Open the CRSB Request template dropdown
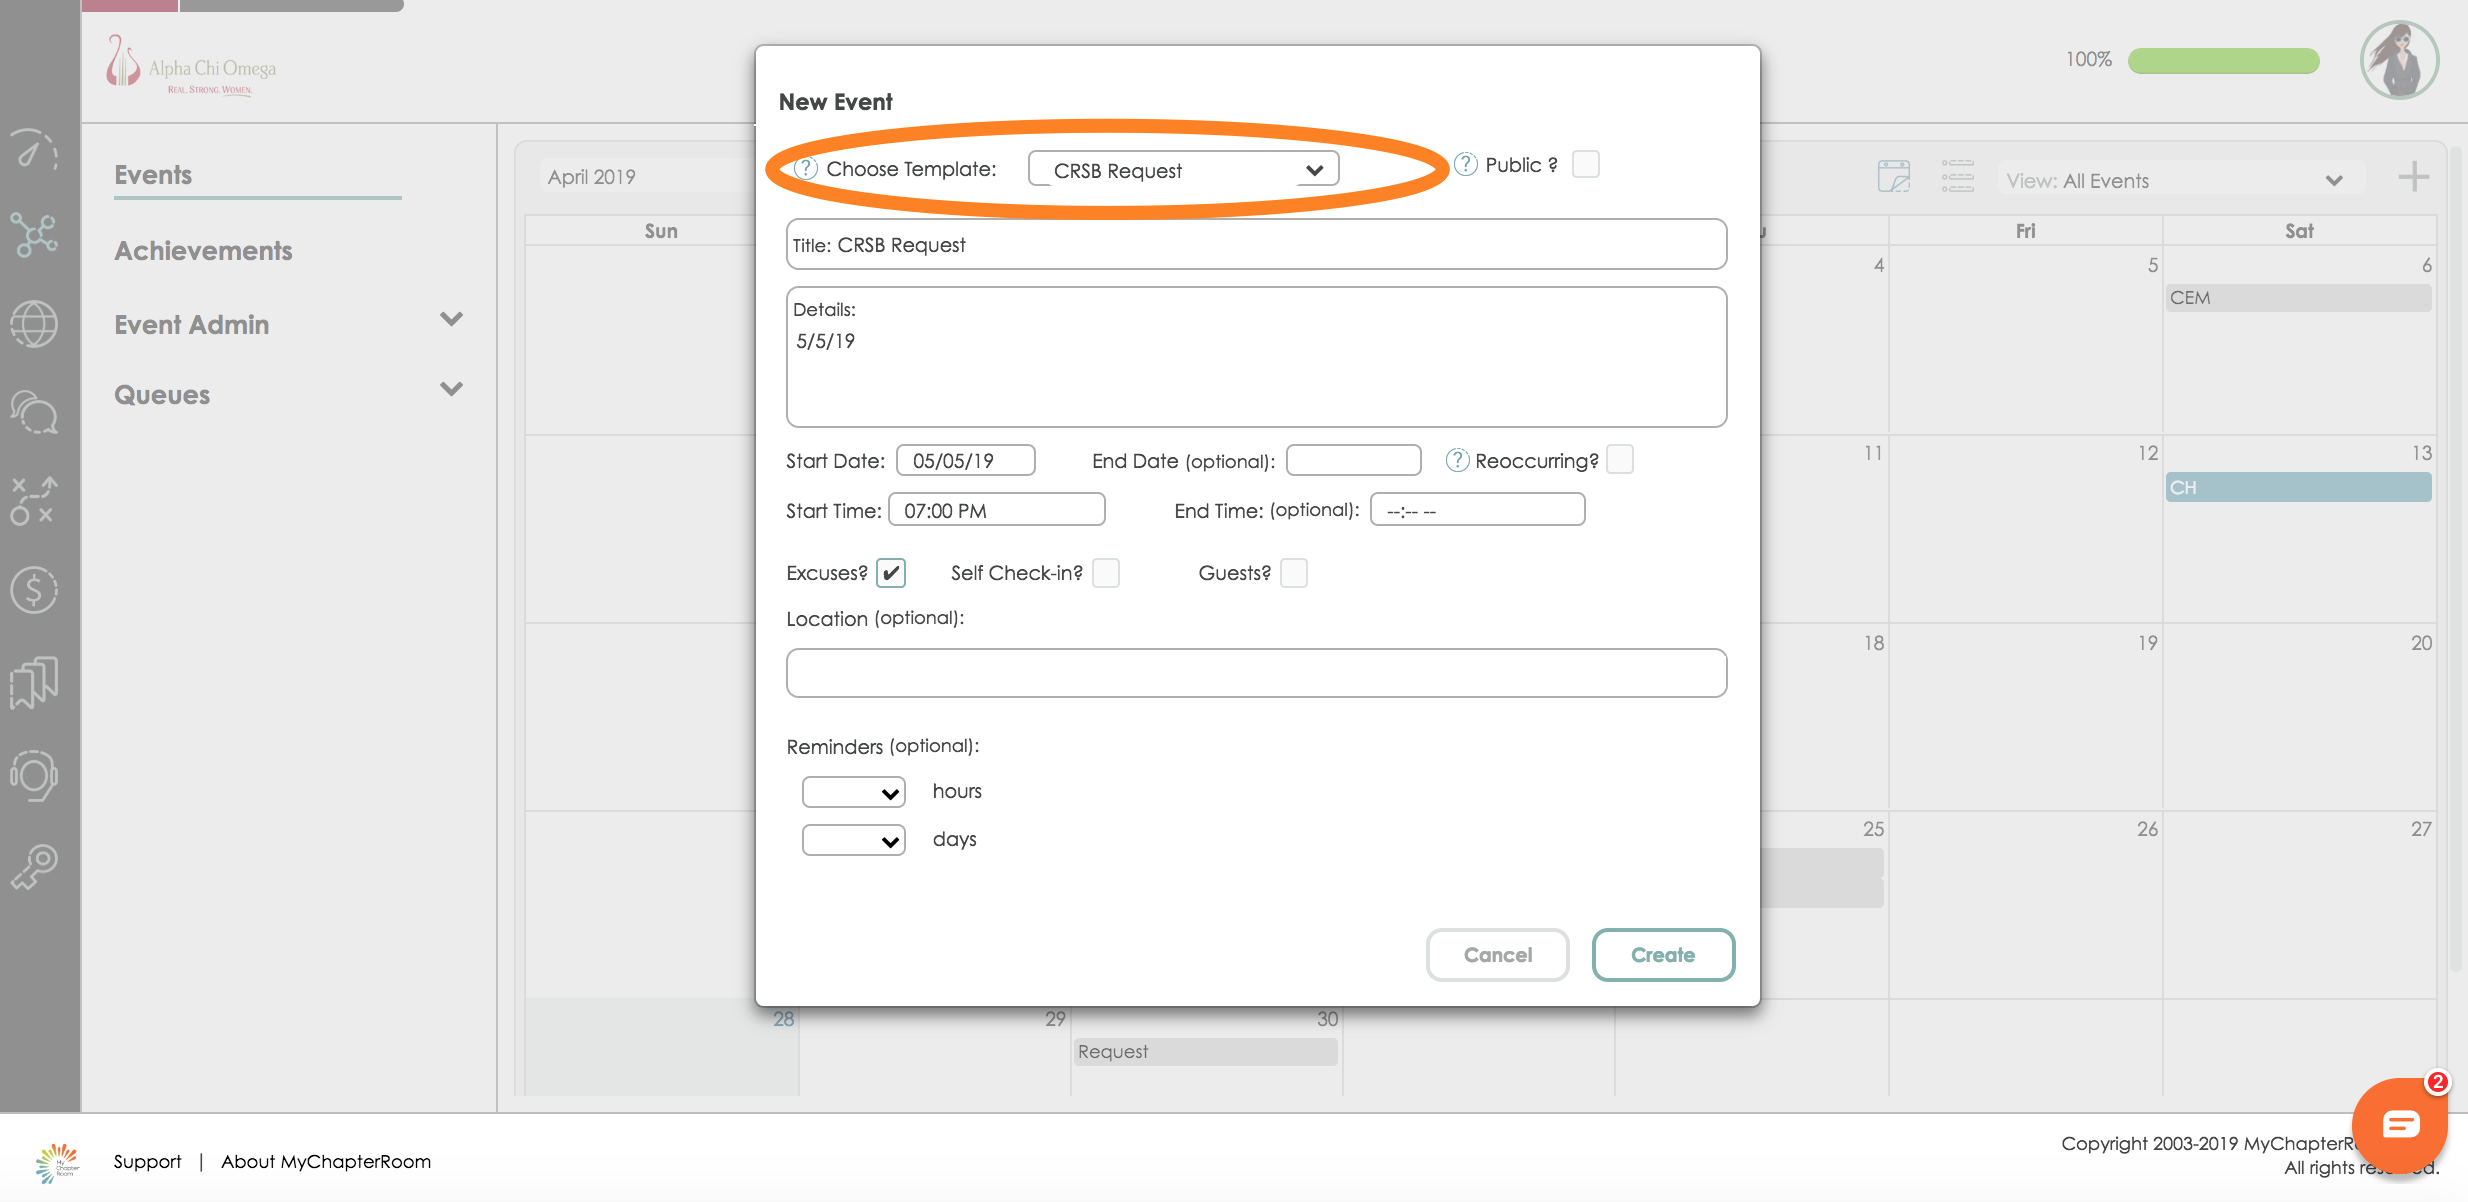The height and width of the screenshot is (1202, 2468). point(1183,170)
